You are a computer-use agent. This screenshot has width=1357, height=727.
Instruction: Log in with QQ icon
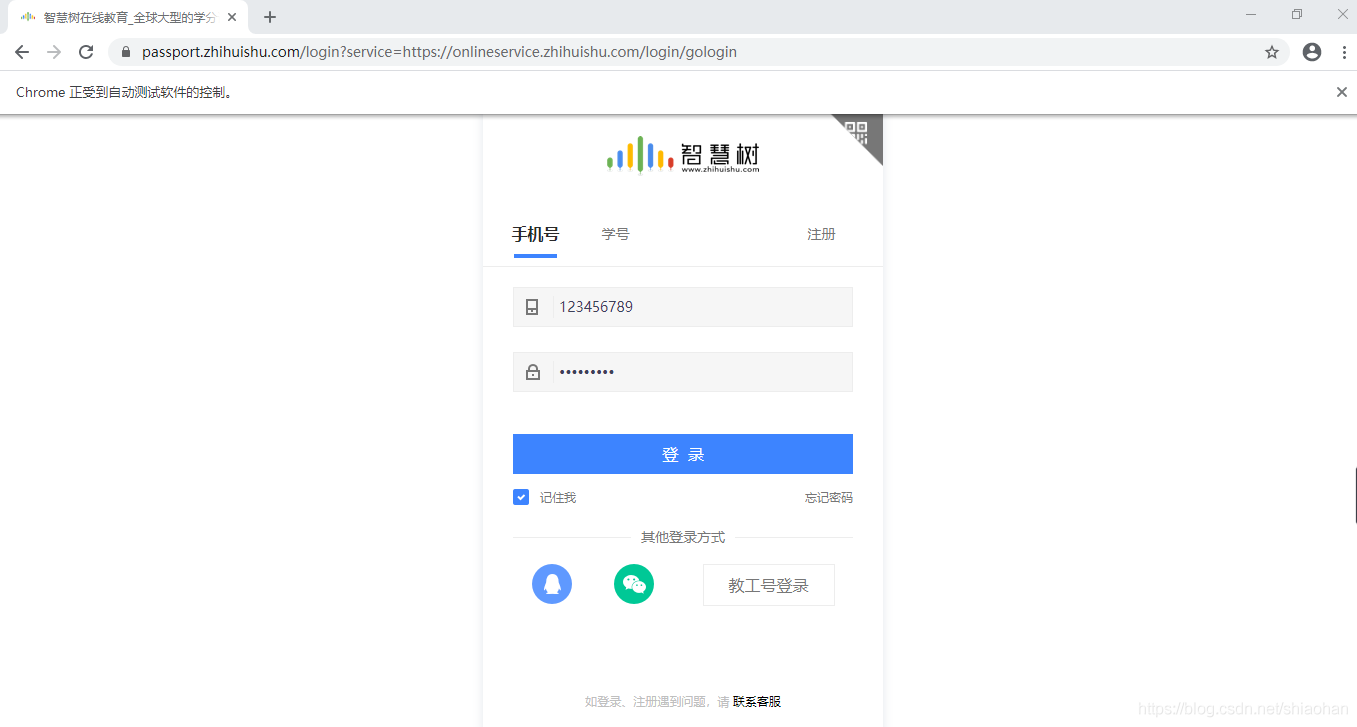pos(552,584)
